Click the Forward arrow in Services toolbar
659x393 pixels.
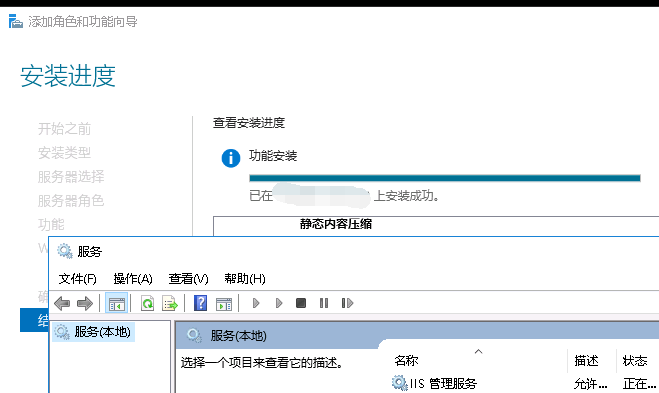point(85,303)
